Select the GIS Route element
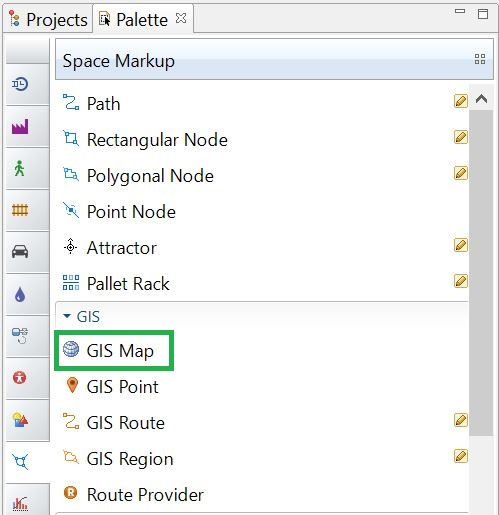Viewport: 499px width, 515px height. tap(114, 423)
